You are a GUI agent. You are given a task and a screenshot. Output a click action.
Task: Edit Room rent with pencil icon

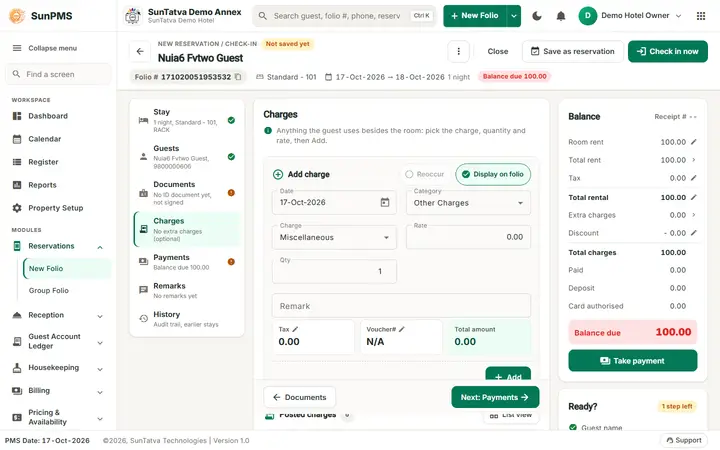pyautogui.click(x=693, y=142)
